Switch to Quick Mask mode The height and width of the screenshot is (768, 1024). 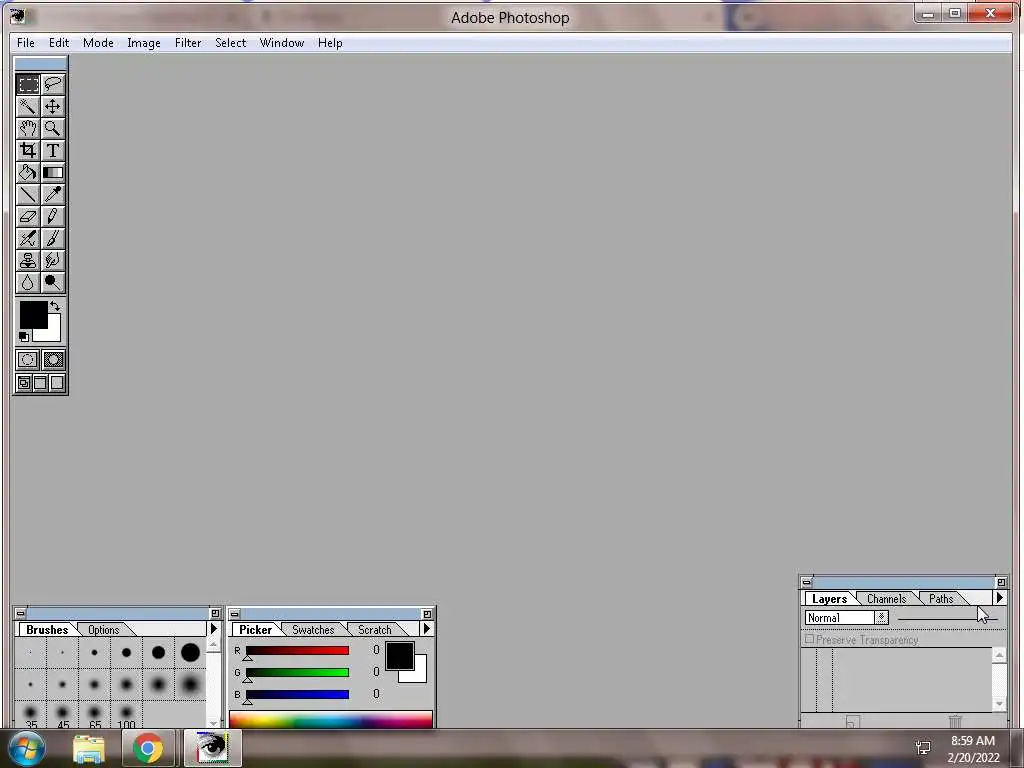click(53, 360)
